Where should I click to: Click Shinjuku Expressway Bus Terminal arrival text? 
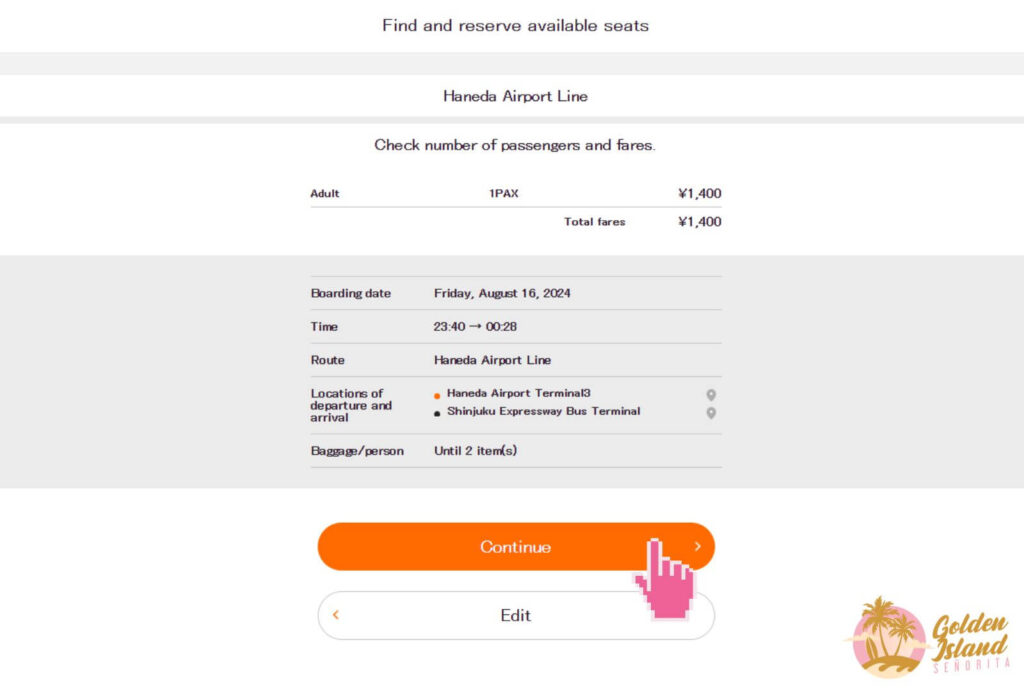pyautogui.click(x=543, y=411)
